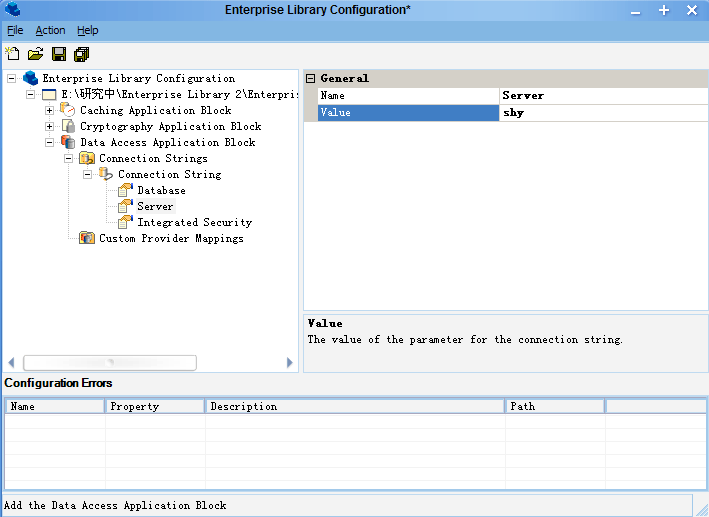
Task: Open the File menu
Action: [15, 30]
